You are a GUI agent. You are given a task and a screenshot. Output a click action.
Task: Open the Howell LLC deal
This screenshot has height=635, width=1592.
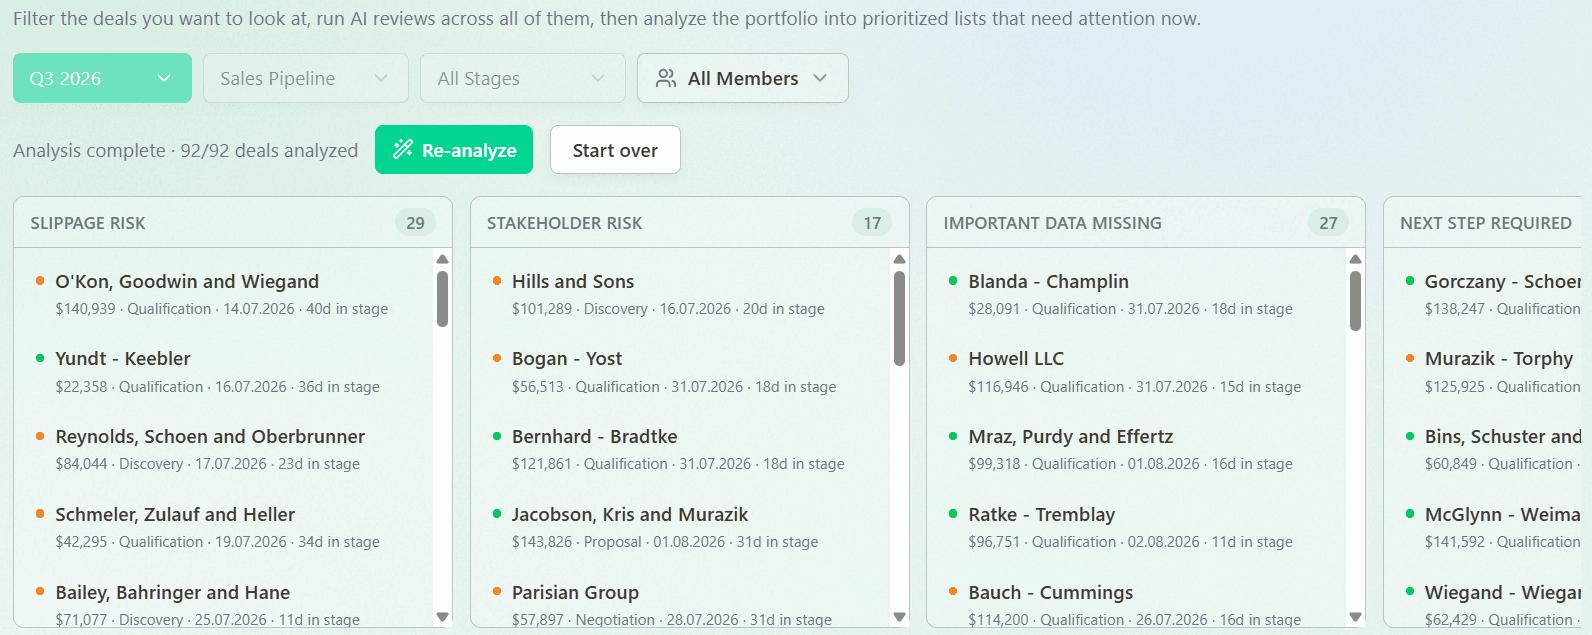(x=1016, y=358)
